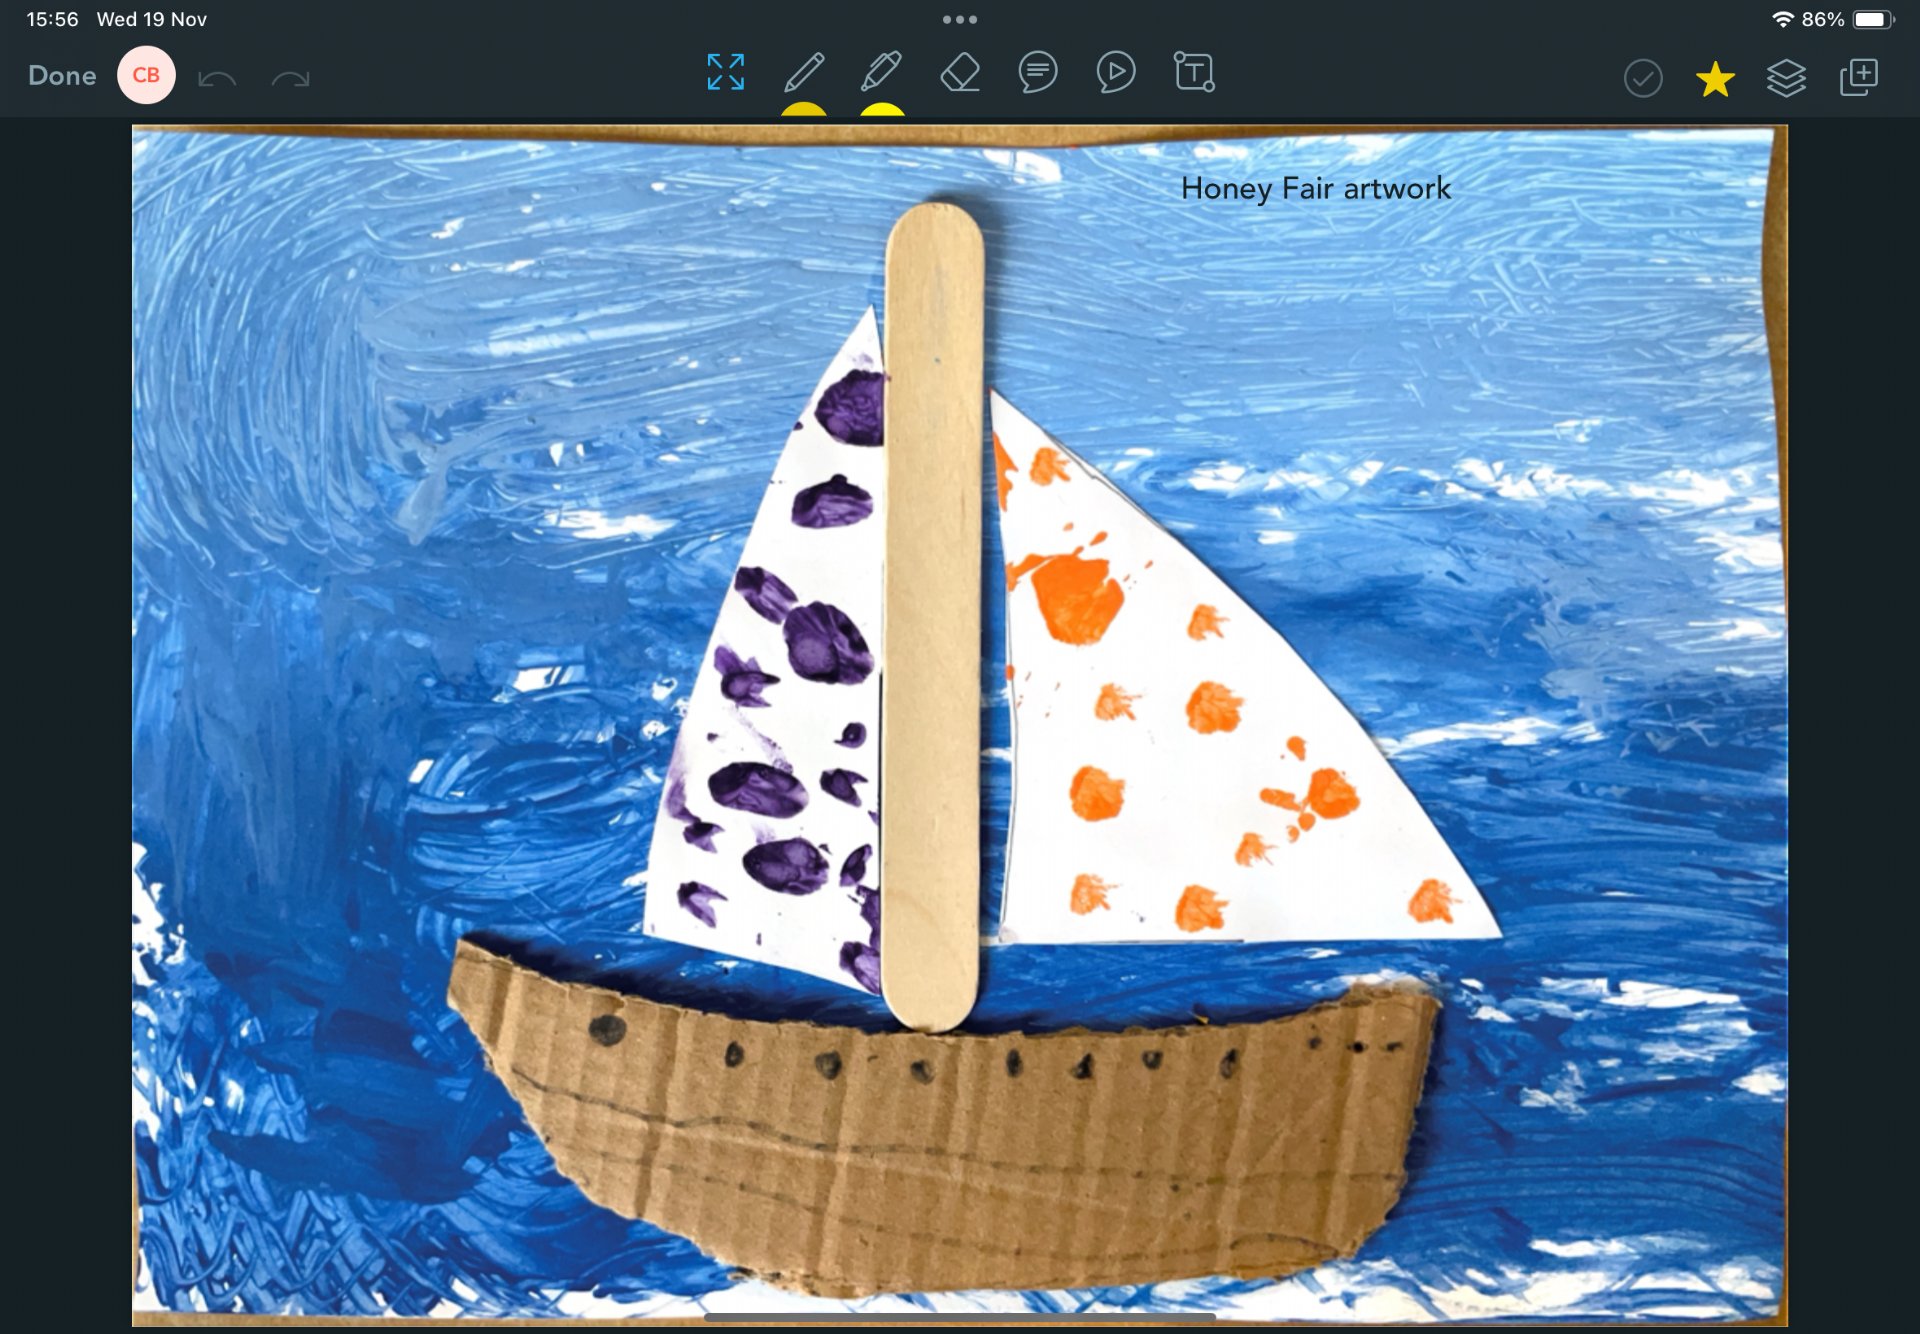Open the text comment bubble tool
This screenshot has width=1920, height=1334.
(1038, 73)
